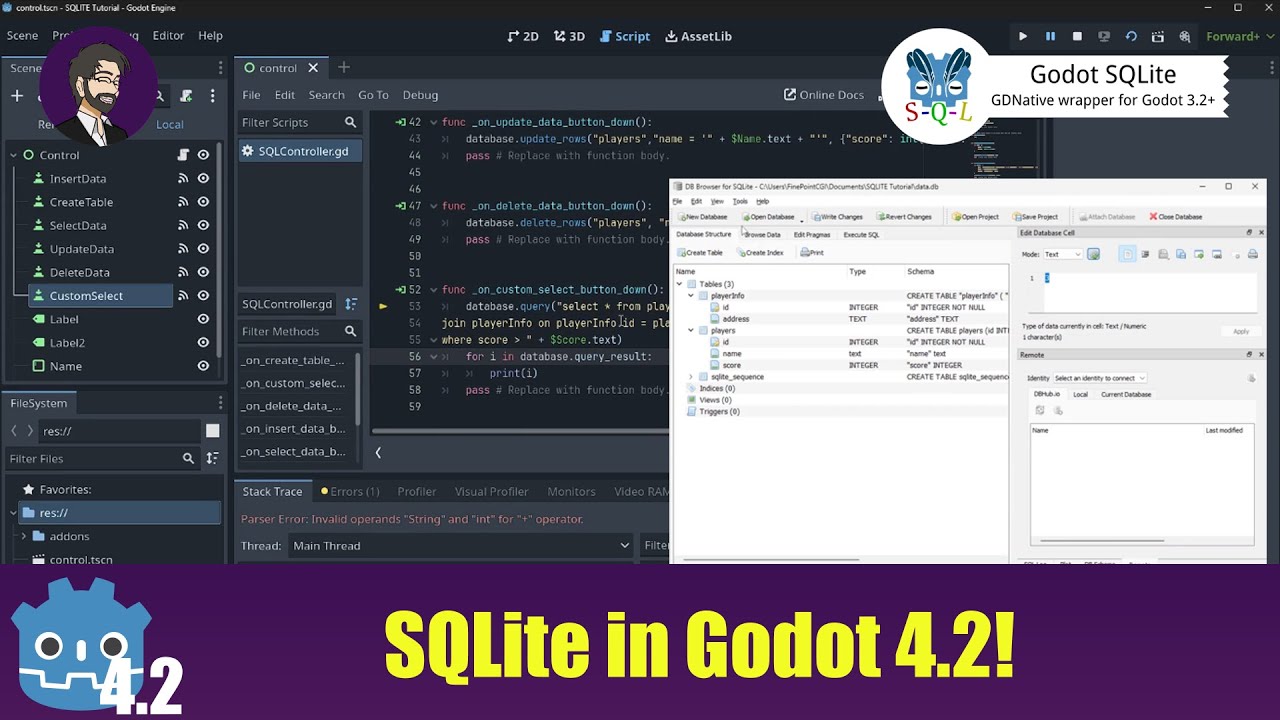The width and height of the screenshot is (1280, 720).
Task: Click Print in Database Structure toolbar
Action: click(x=812, y=253)
